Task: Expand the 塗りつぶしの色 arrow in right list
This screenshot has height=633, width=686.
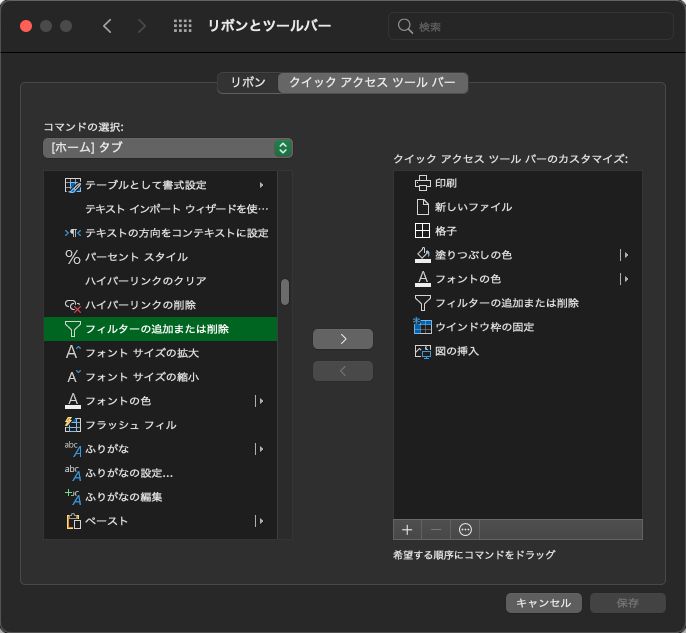Action: click(x=625, y=255)
